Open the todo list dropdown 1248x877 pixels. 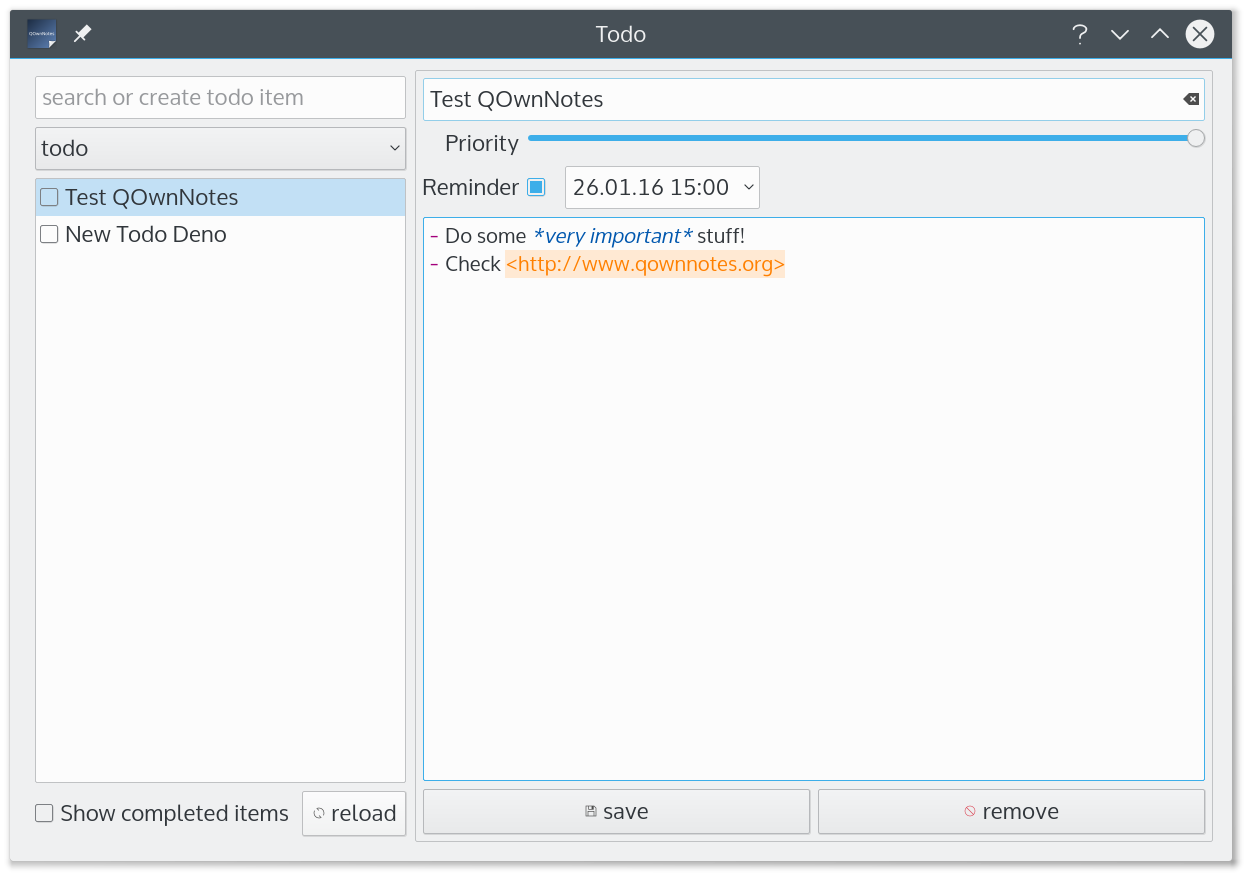(x=220, y=148)
